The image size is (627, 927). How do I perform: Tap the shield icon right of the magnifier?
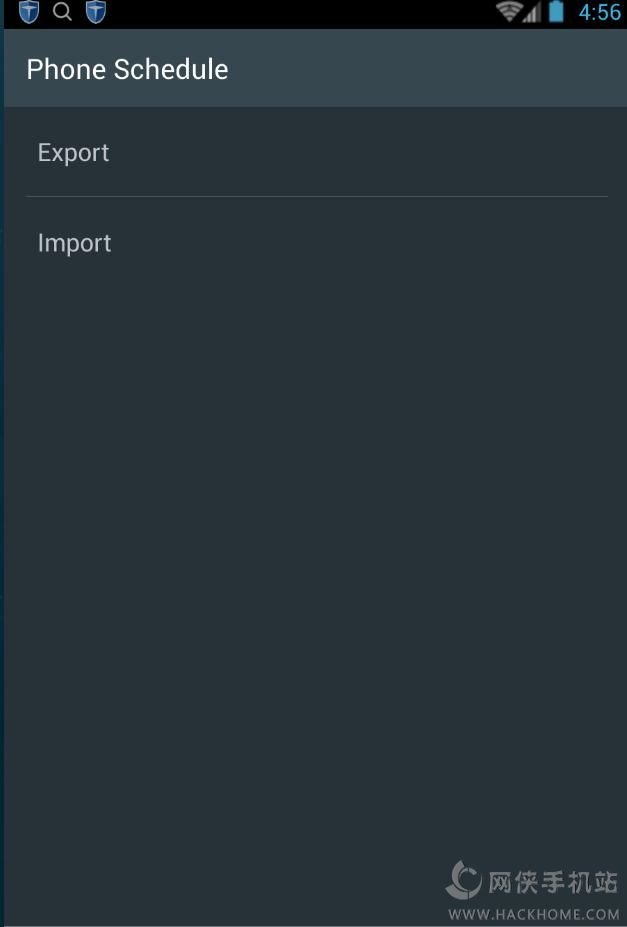(x=96, y=12)
